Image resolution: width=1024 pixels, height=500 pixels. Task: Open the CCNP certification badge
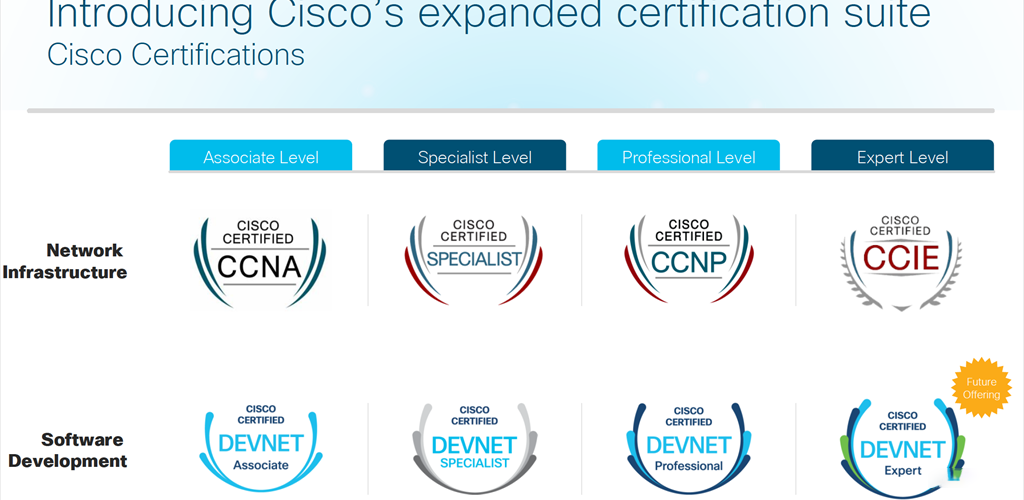[x=688, y=260]
